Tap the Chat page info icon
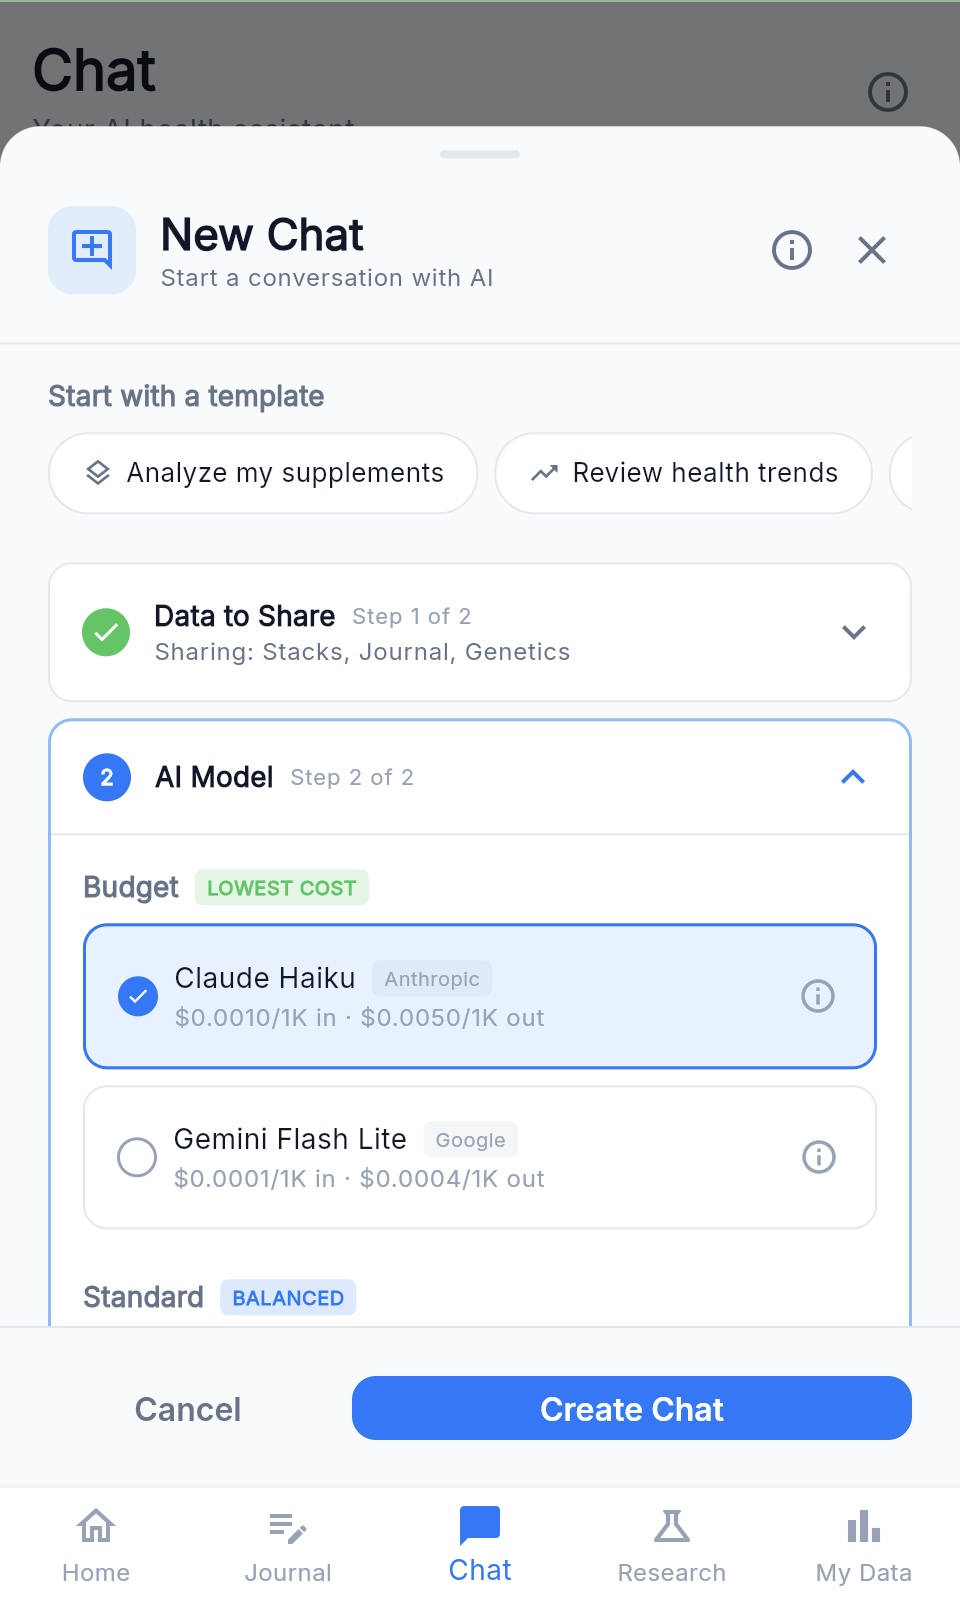This screenshot has width=960, height=1604. (x=887, y=92)
